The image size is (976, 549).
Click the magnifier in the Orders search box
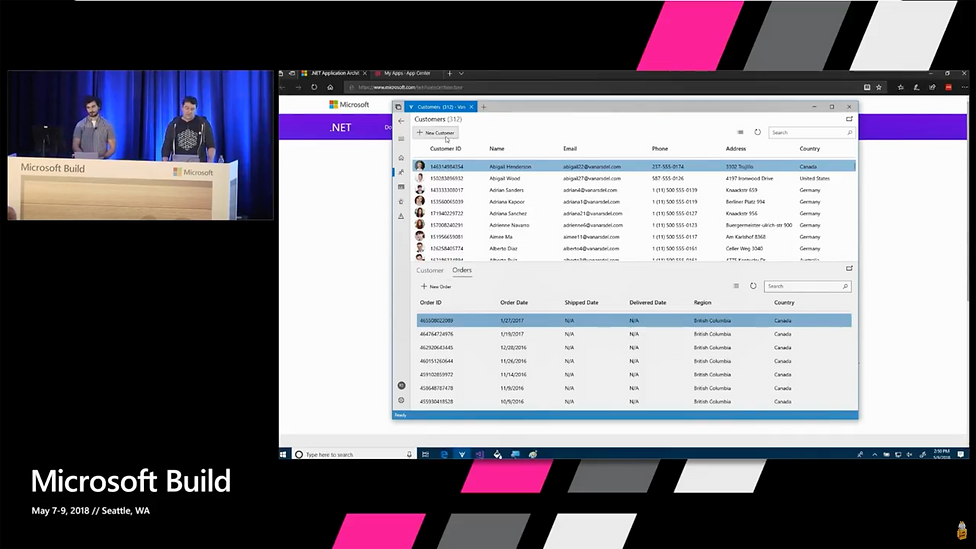pyautogui.click(x=845, y=286)
